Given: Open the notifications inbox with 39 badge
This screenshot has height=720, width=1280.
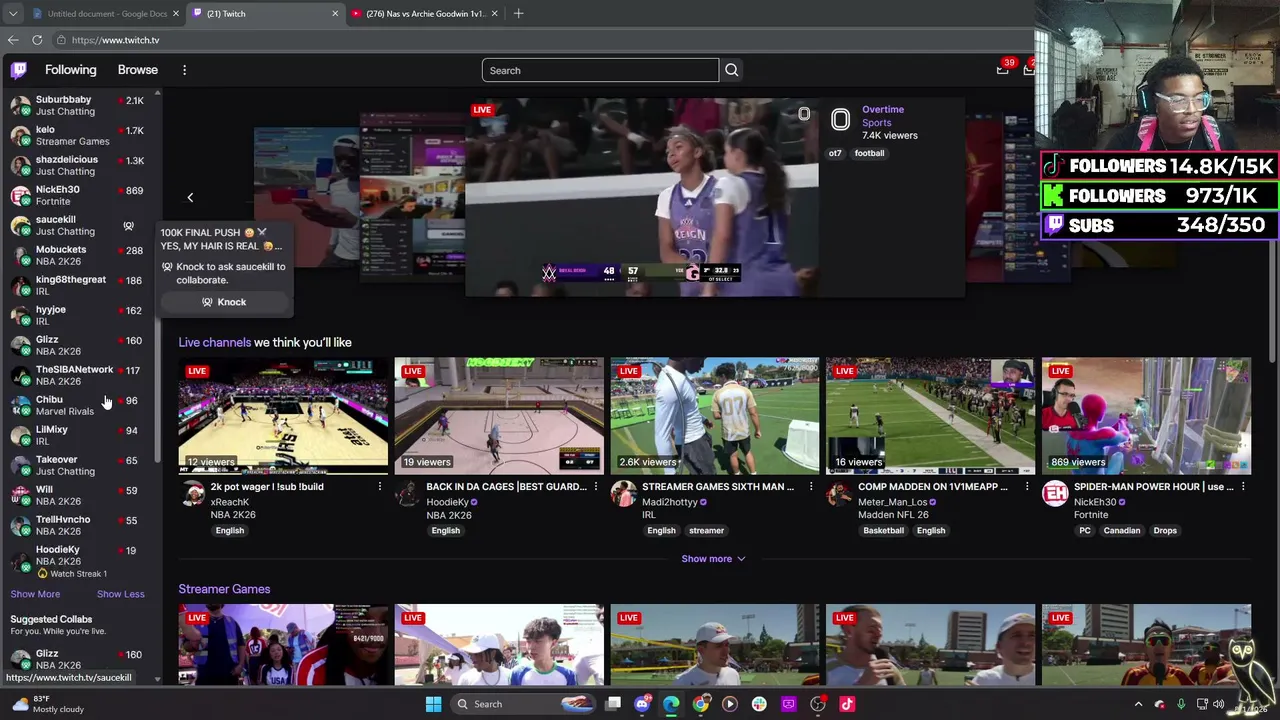Looking at the screenshot, I should tap(1003, 69).
